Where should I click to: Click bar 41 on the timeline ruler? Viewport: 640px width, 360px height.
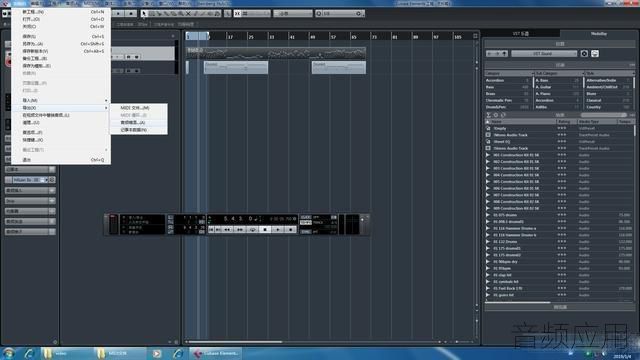[292, 37]
